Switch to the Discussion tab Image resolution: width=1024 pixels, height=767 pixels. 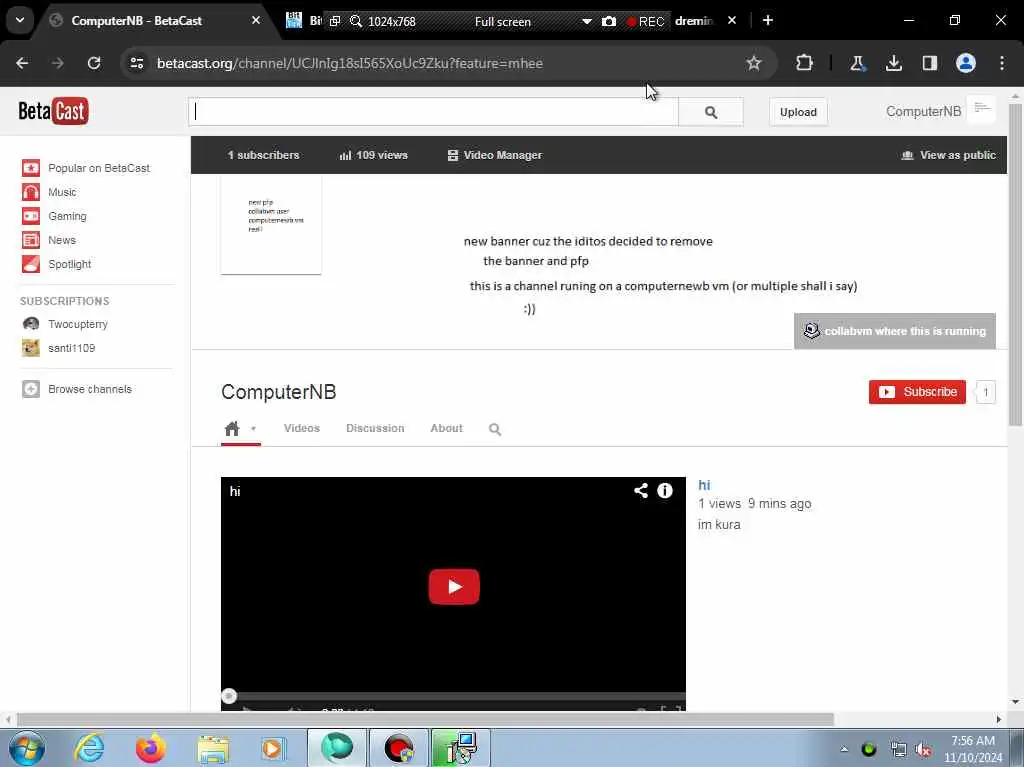375,428
